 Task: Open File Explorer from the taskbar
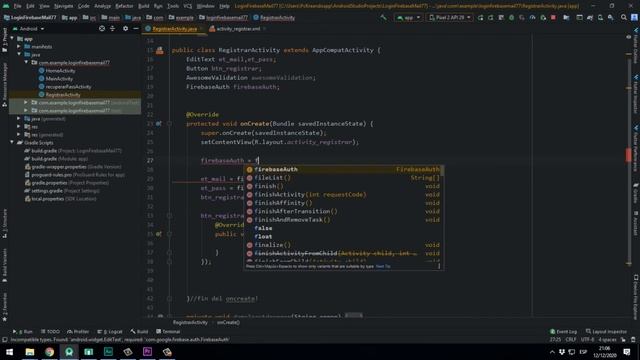pos(30,352)
